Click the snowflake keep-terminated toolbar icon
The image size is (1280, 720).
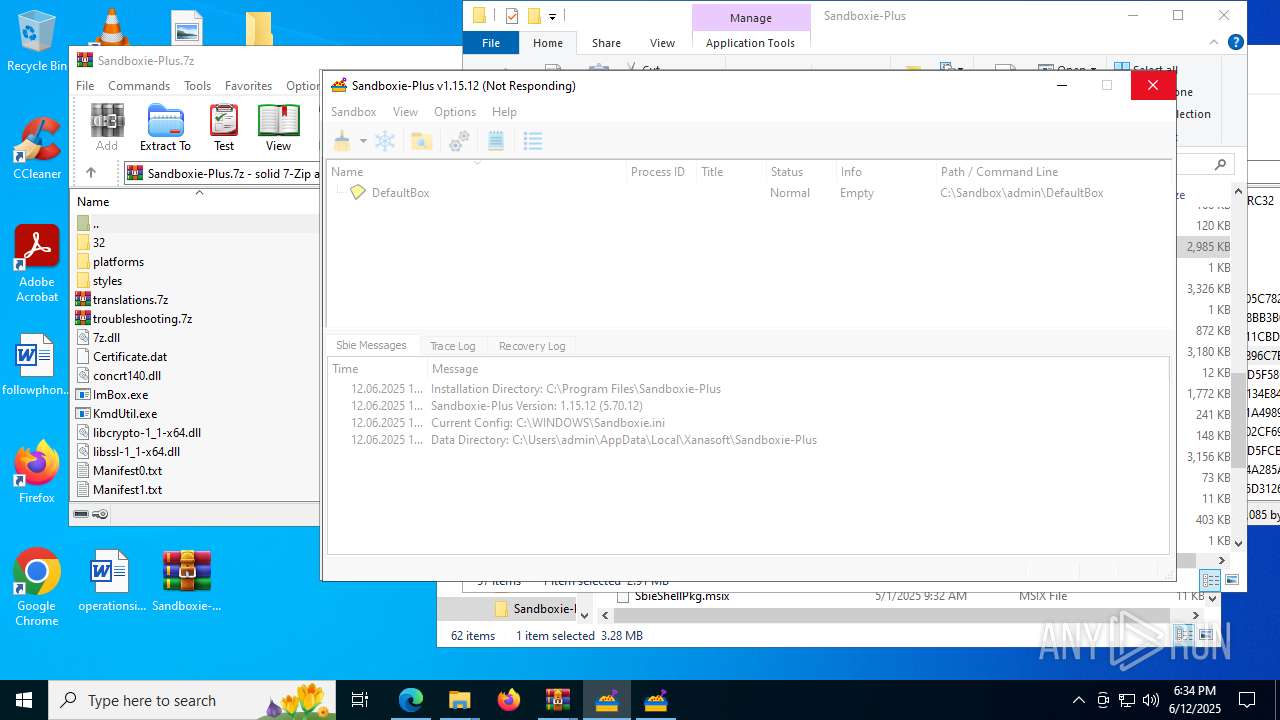point(385,141)
